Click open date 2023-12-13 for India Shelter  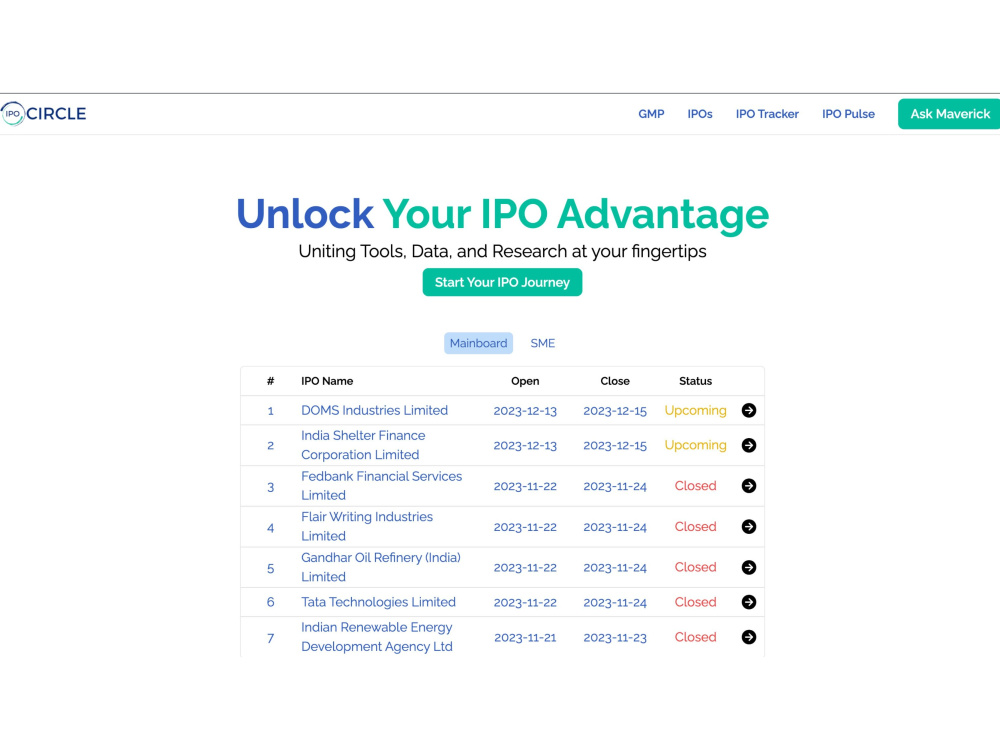pyautogui.click(x=525, y=445)
